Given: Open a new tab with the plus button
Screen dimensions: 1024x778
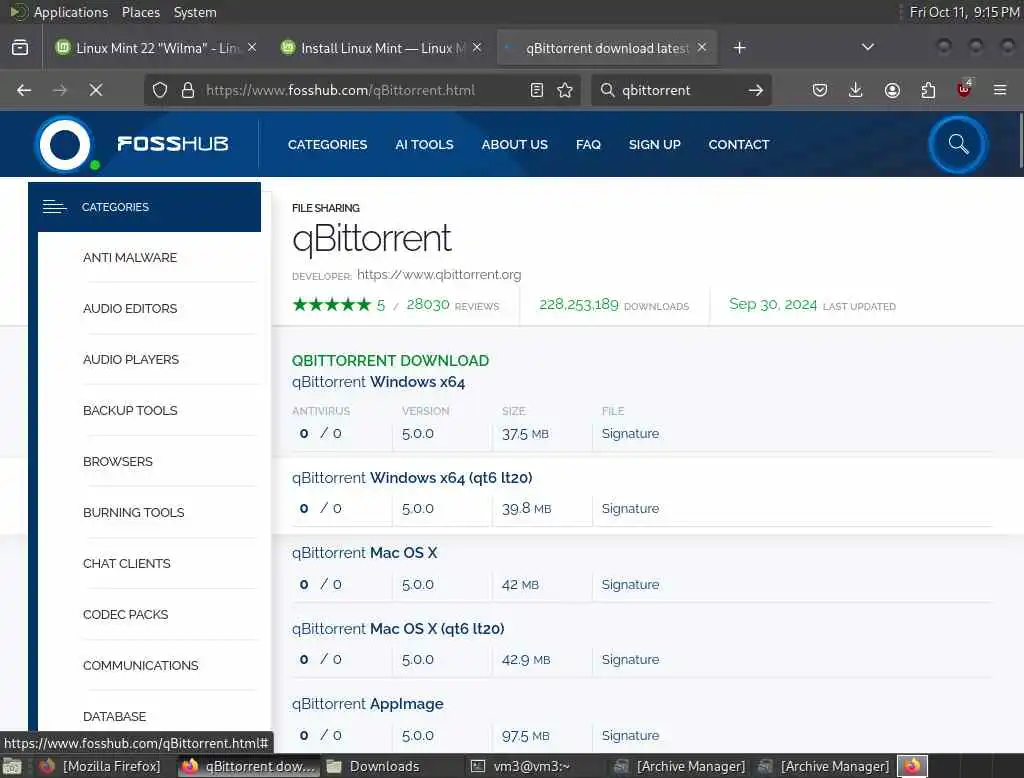Looking at the screenshot, I should coord(739,48).
